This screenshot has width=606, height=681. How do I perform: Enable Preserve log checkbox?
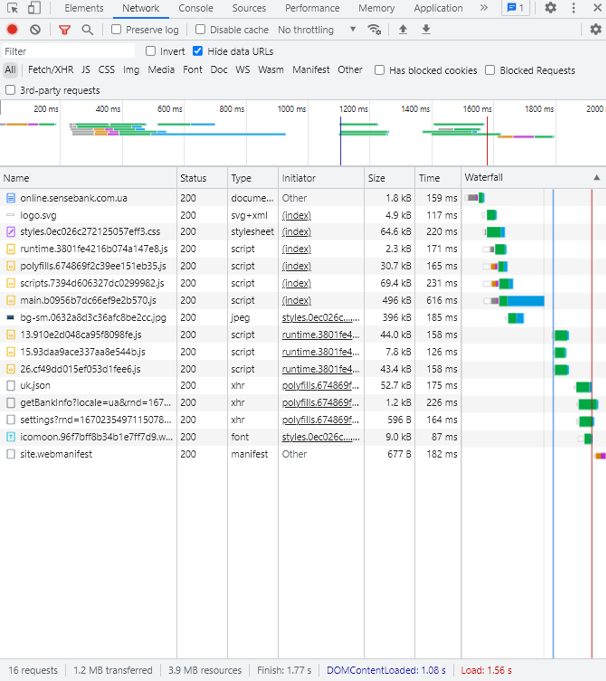coord(116,30)
